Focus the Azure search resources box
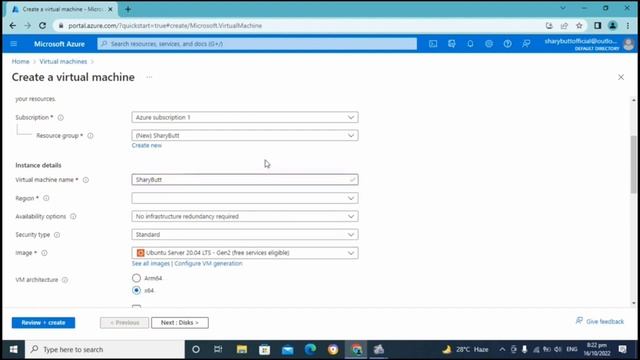 pyautogui.click(x=257, y=44)
